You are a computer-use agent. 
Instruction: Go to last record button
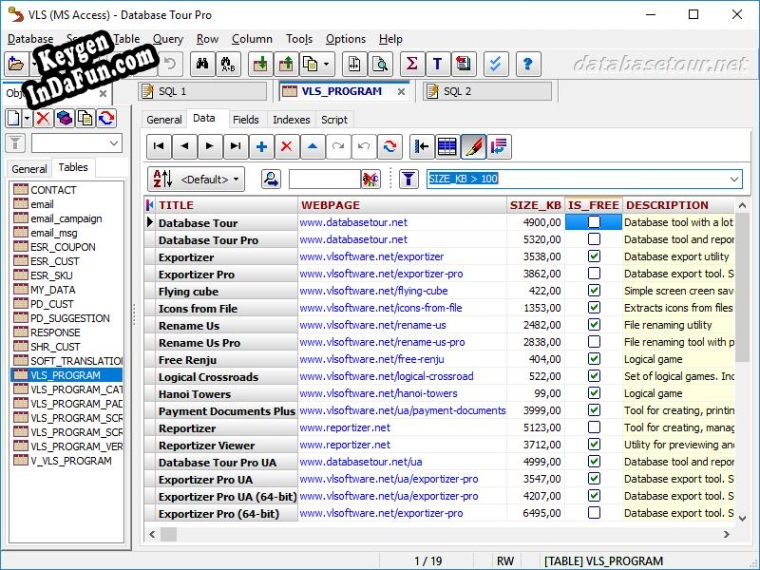coord(236,146)
